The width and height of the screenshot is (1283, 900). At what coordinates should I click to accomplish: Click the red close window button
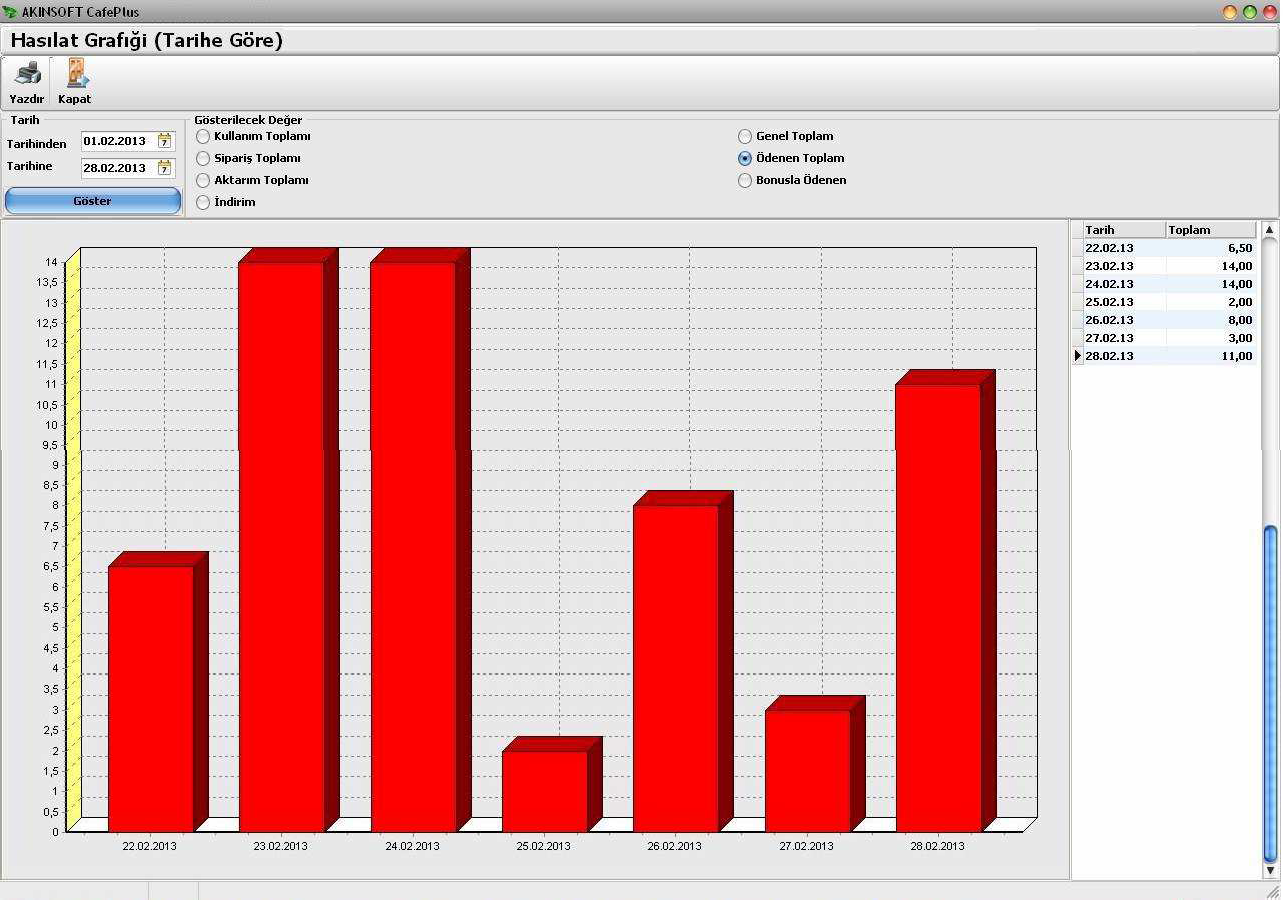pyautogui.click(x=1269, y=12)
